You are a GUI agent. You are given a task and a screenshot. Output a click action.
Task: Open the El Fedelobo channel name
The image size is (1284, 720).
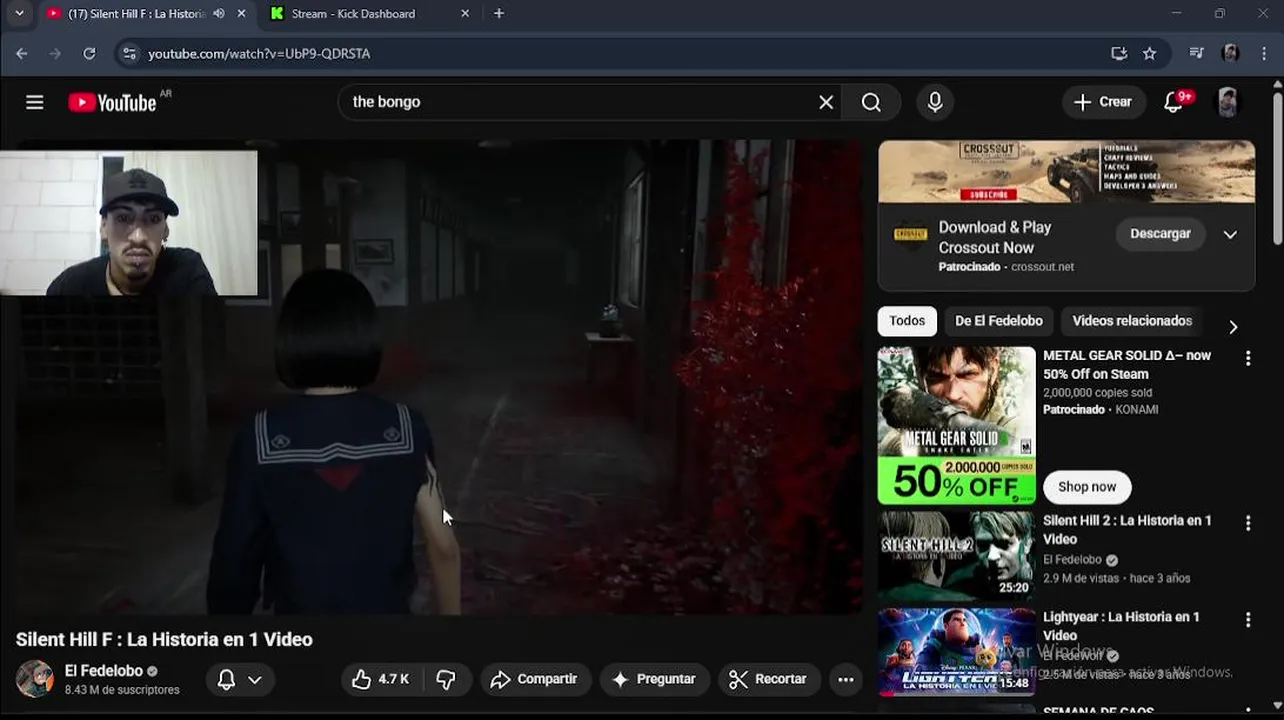[x=104, y=671]
